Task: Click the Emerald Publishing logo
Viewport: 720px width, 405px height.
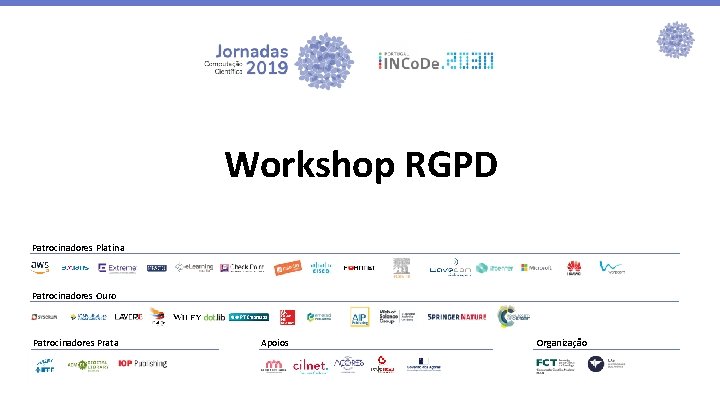Action: tap(319, 317)
